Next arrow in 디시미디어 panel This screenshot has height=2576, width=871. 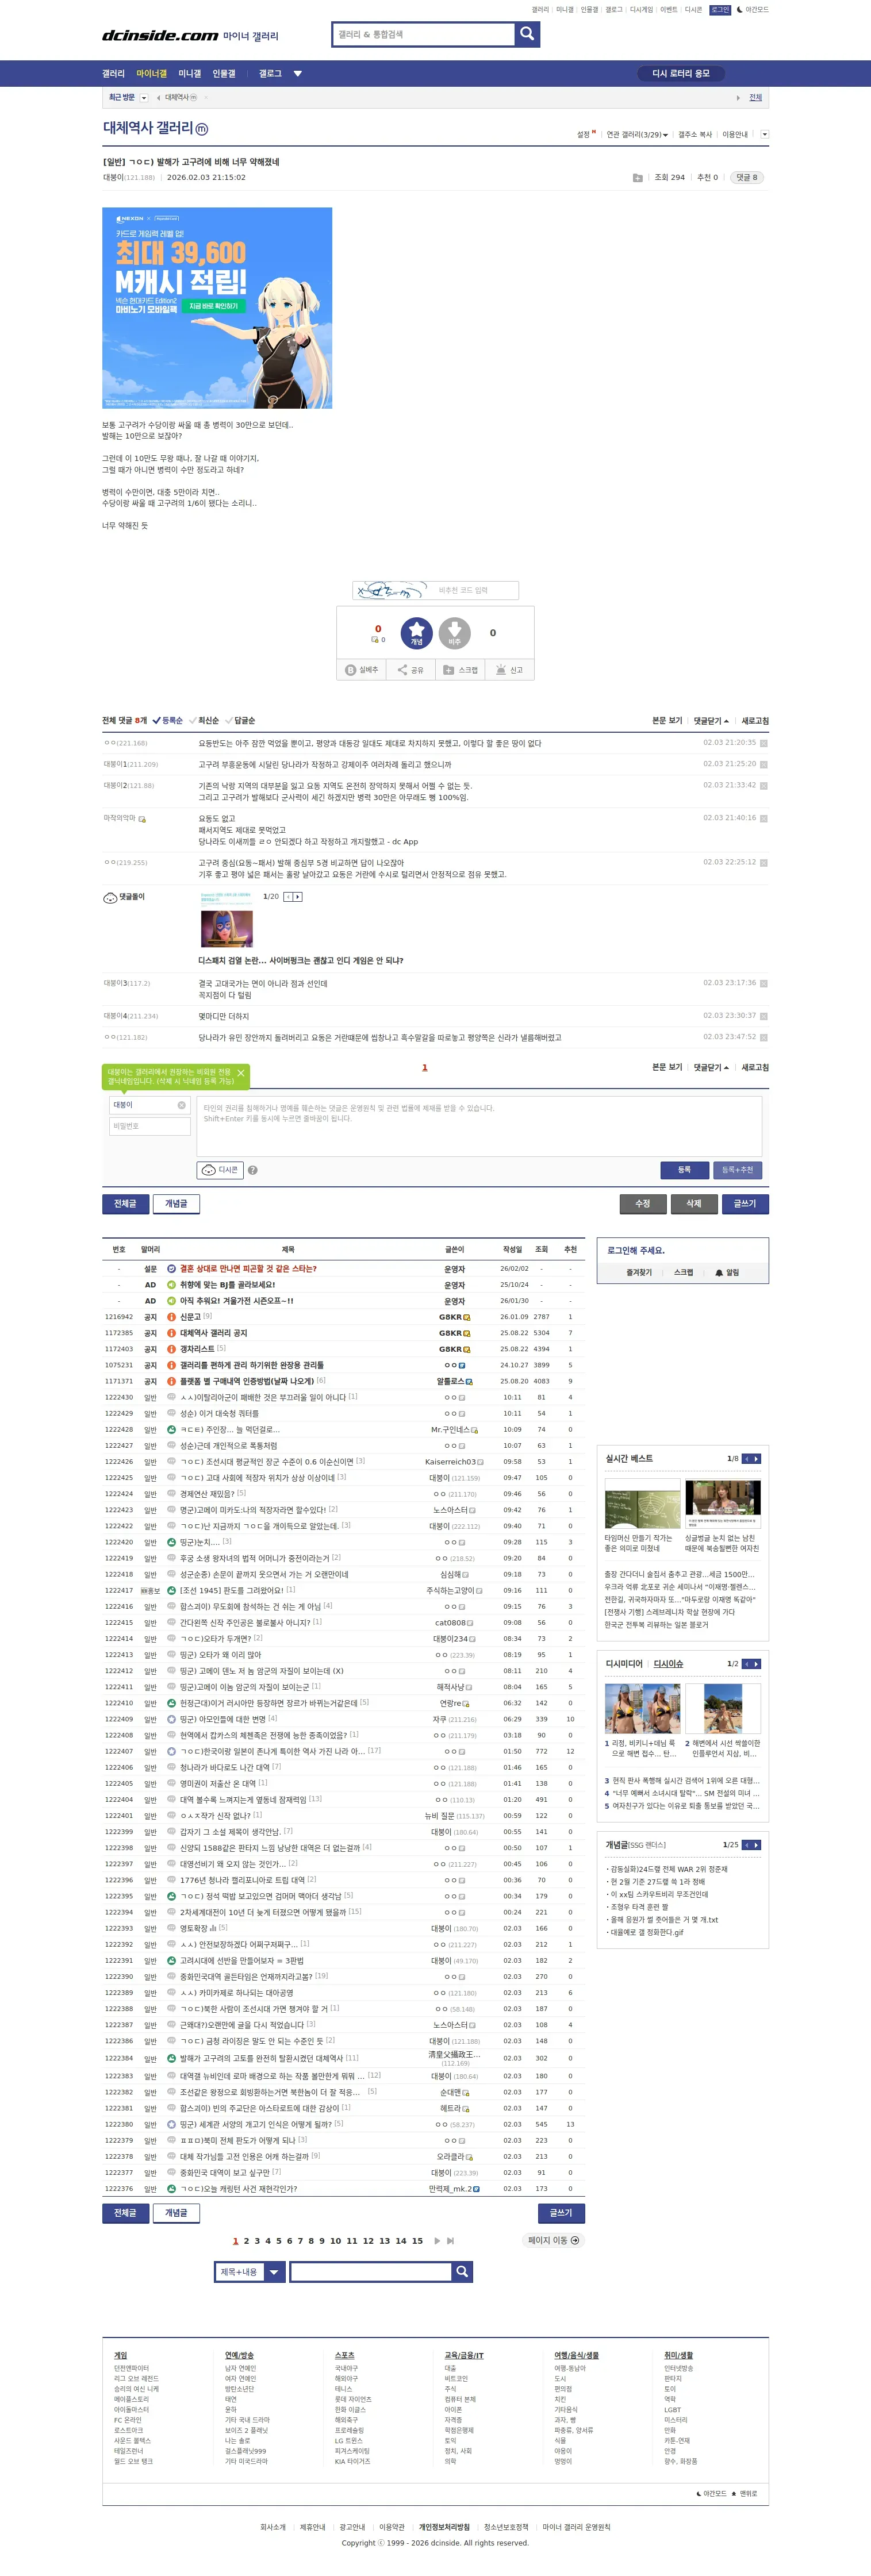click(757, 1664)
